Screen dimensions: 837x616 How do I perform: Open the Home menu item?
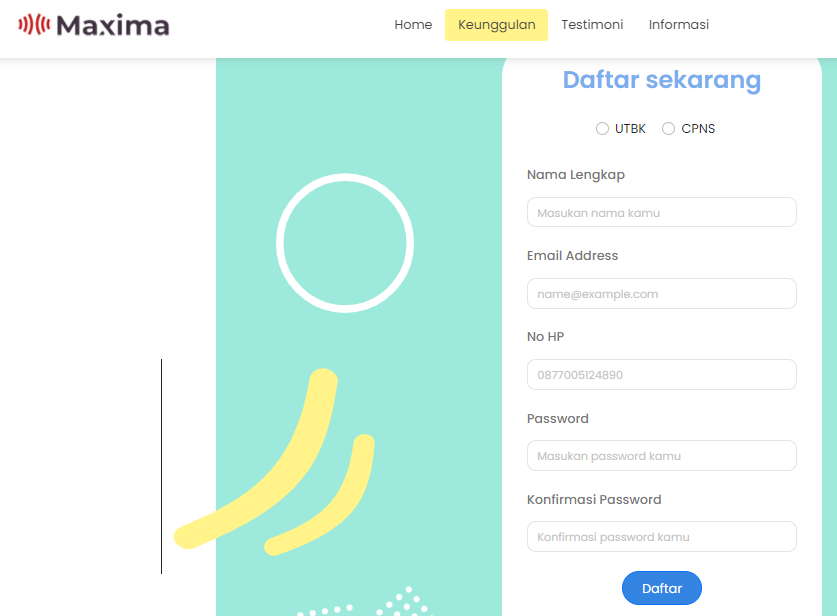coord(413,25)
